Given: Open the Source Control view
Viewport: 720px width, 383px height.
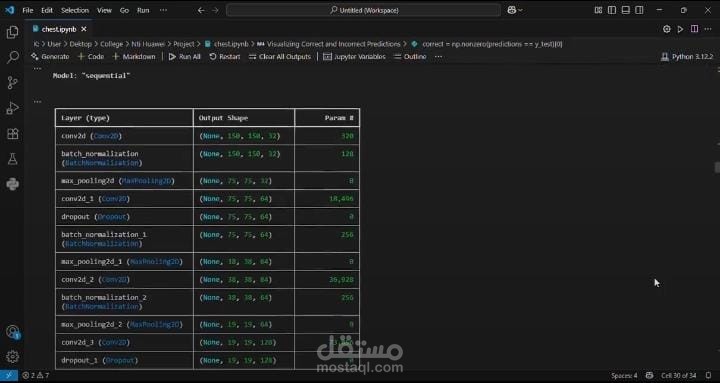Looking at the screenshot, I should 12,83.
